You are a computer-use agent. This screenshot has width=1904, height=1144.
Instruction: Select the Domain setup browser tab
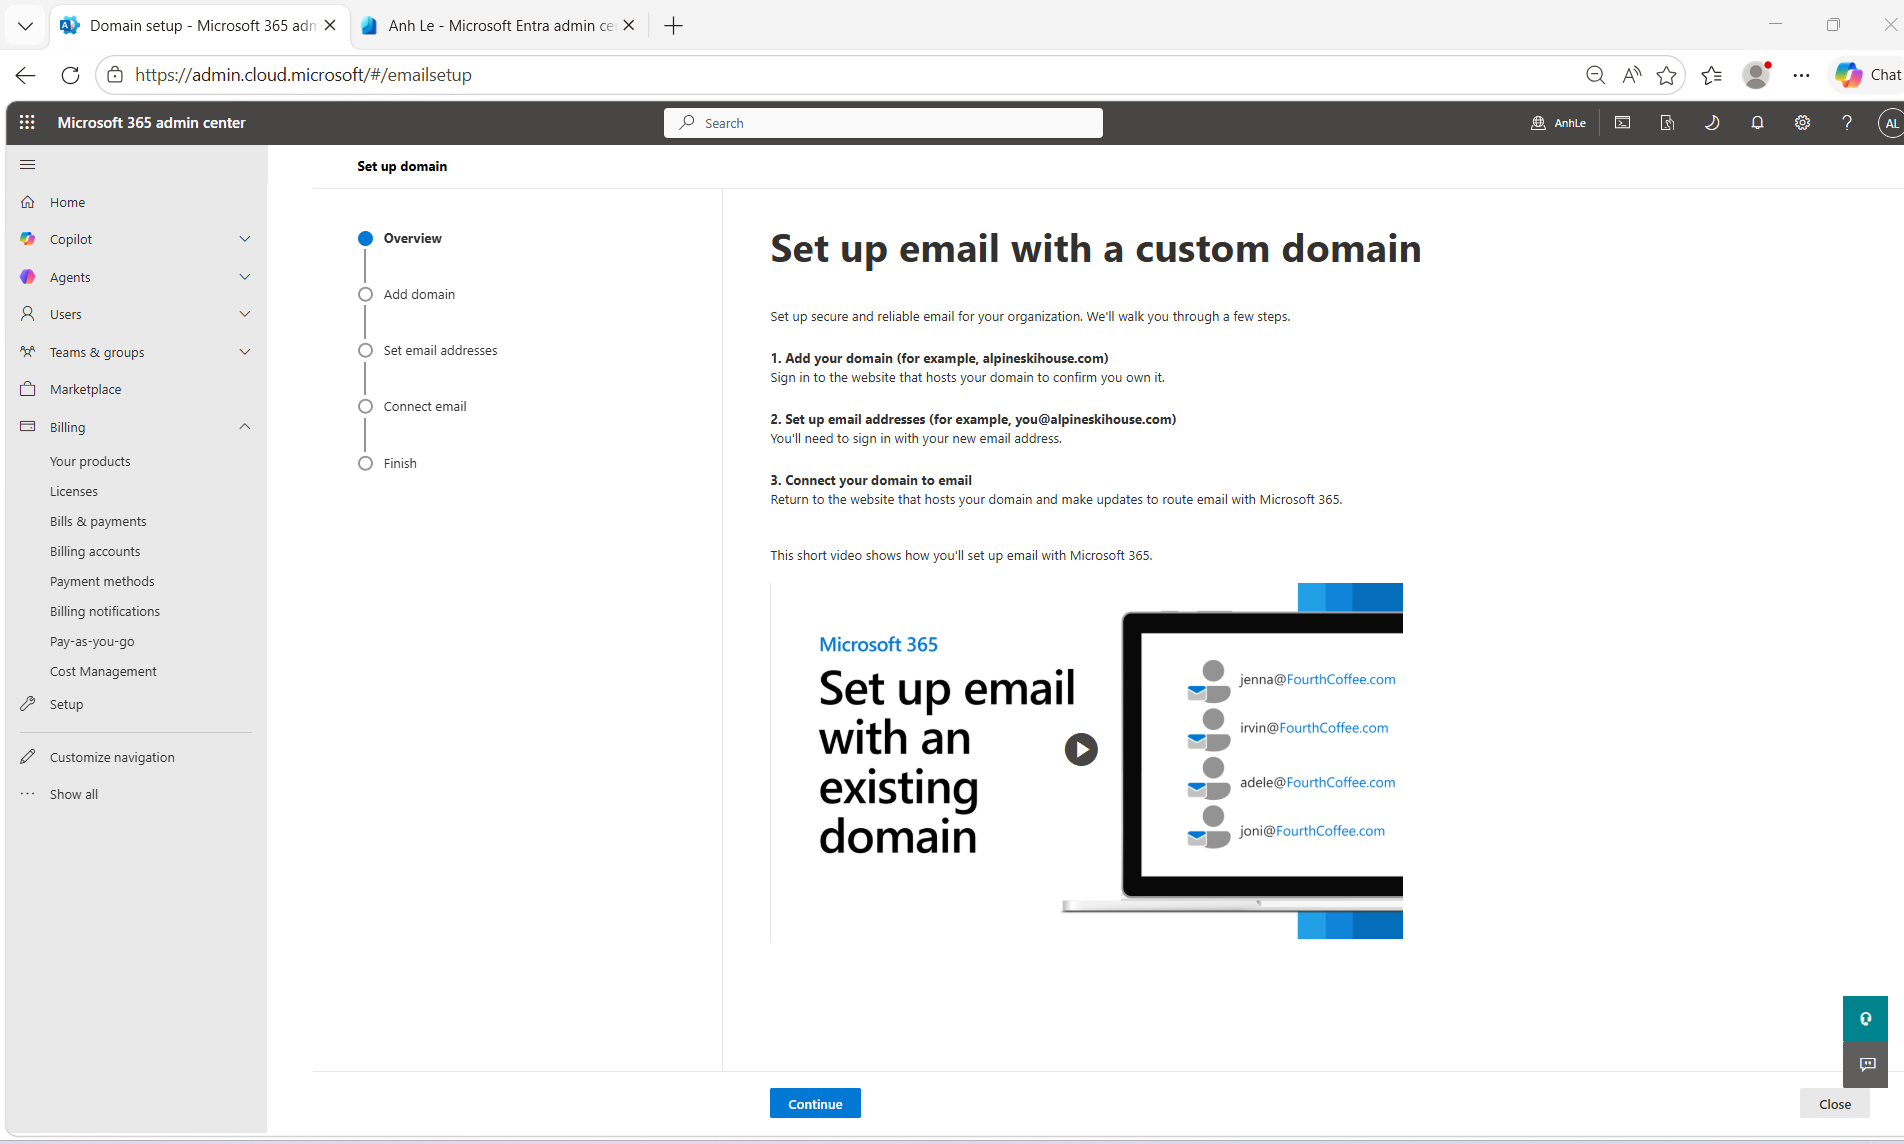[199, 26]
